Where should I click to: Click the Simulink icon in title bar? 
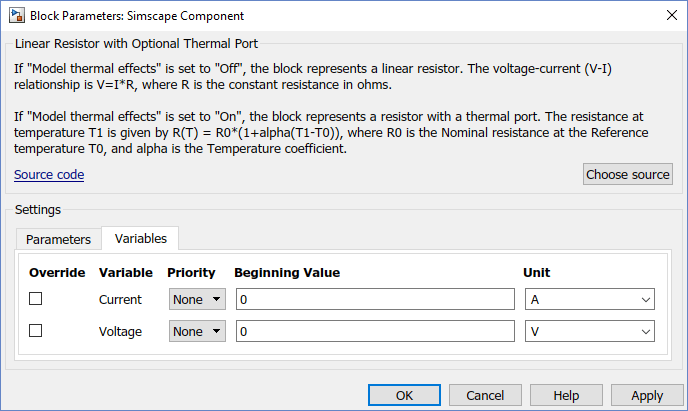[x=14, y=16]
